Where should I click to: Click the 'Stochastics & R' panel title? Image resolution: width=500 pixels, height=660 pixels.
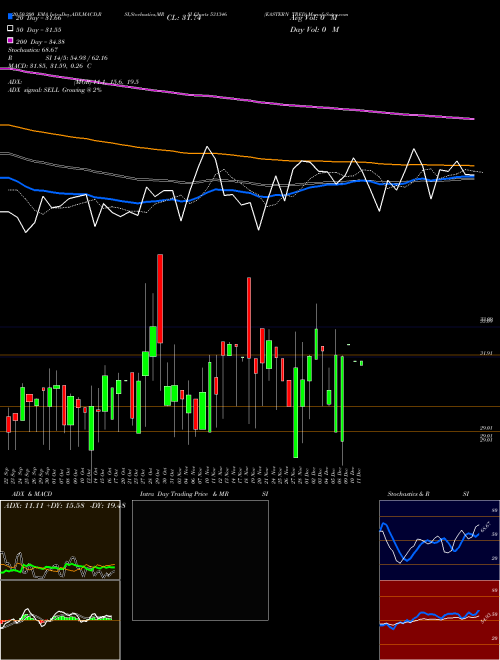tap(408, 494)
